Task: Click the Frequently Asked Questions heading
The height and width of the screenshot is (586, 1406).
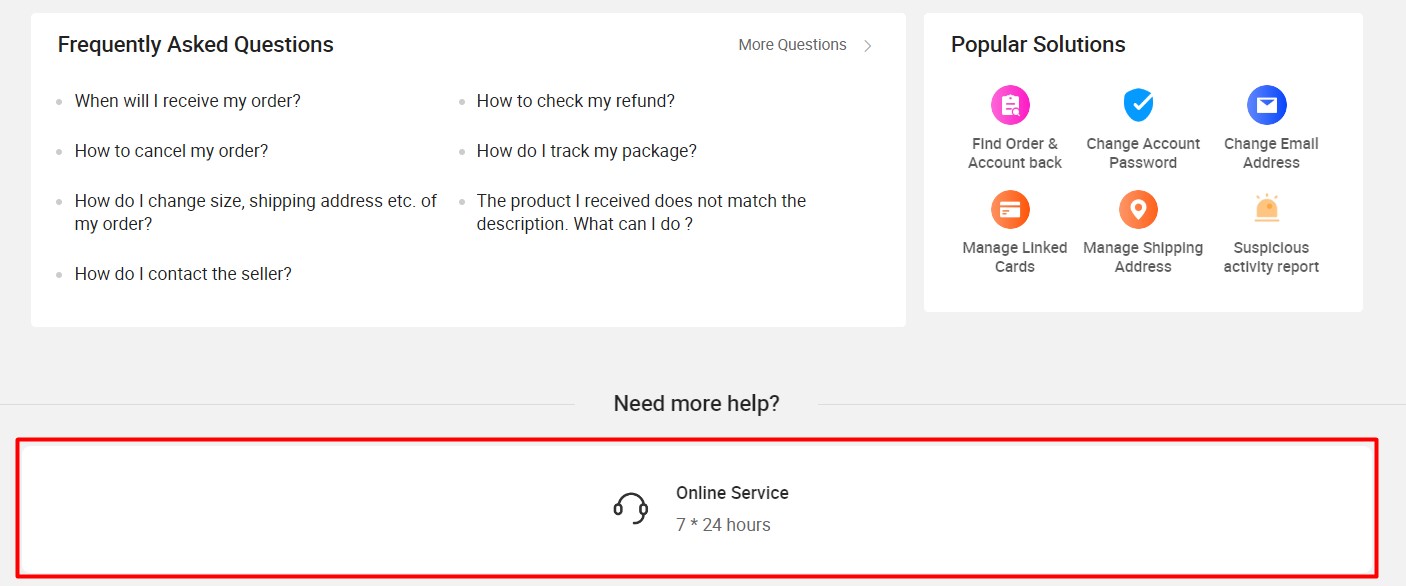Action: click(x=195, y=44)
